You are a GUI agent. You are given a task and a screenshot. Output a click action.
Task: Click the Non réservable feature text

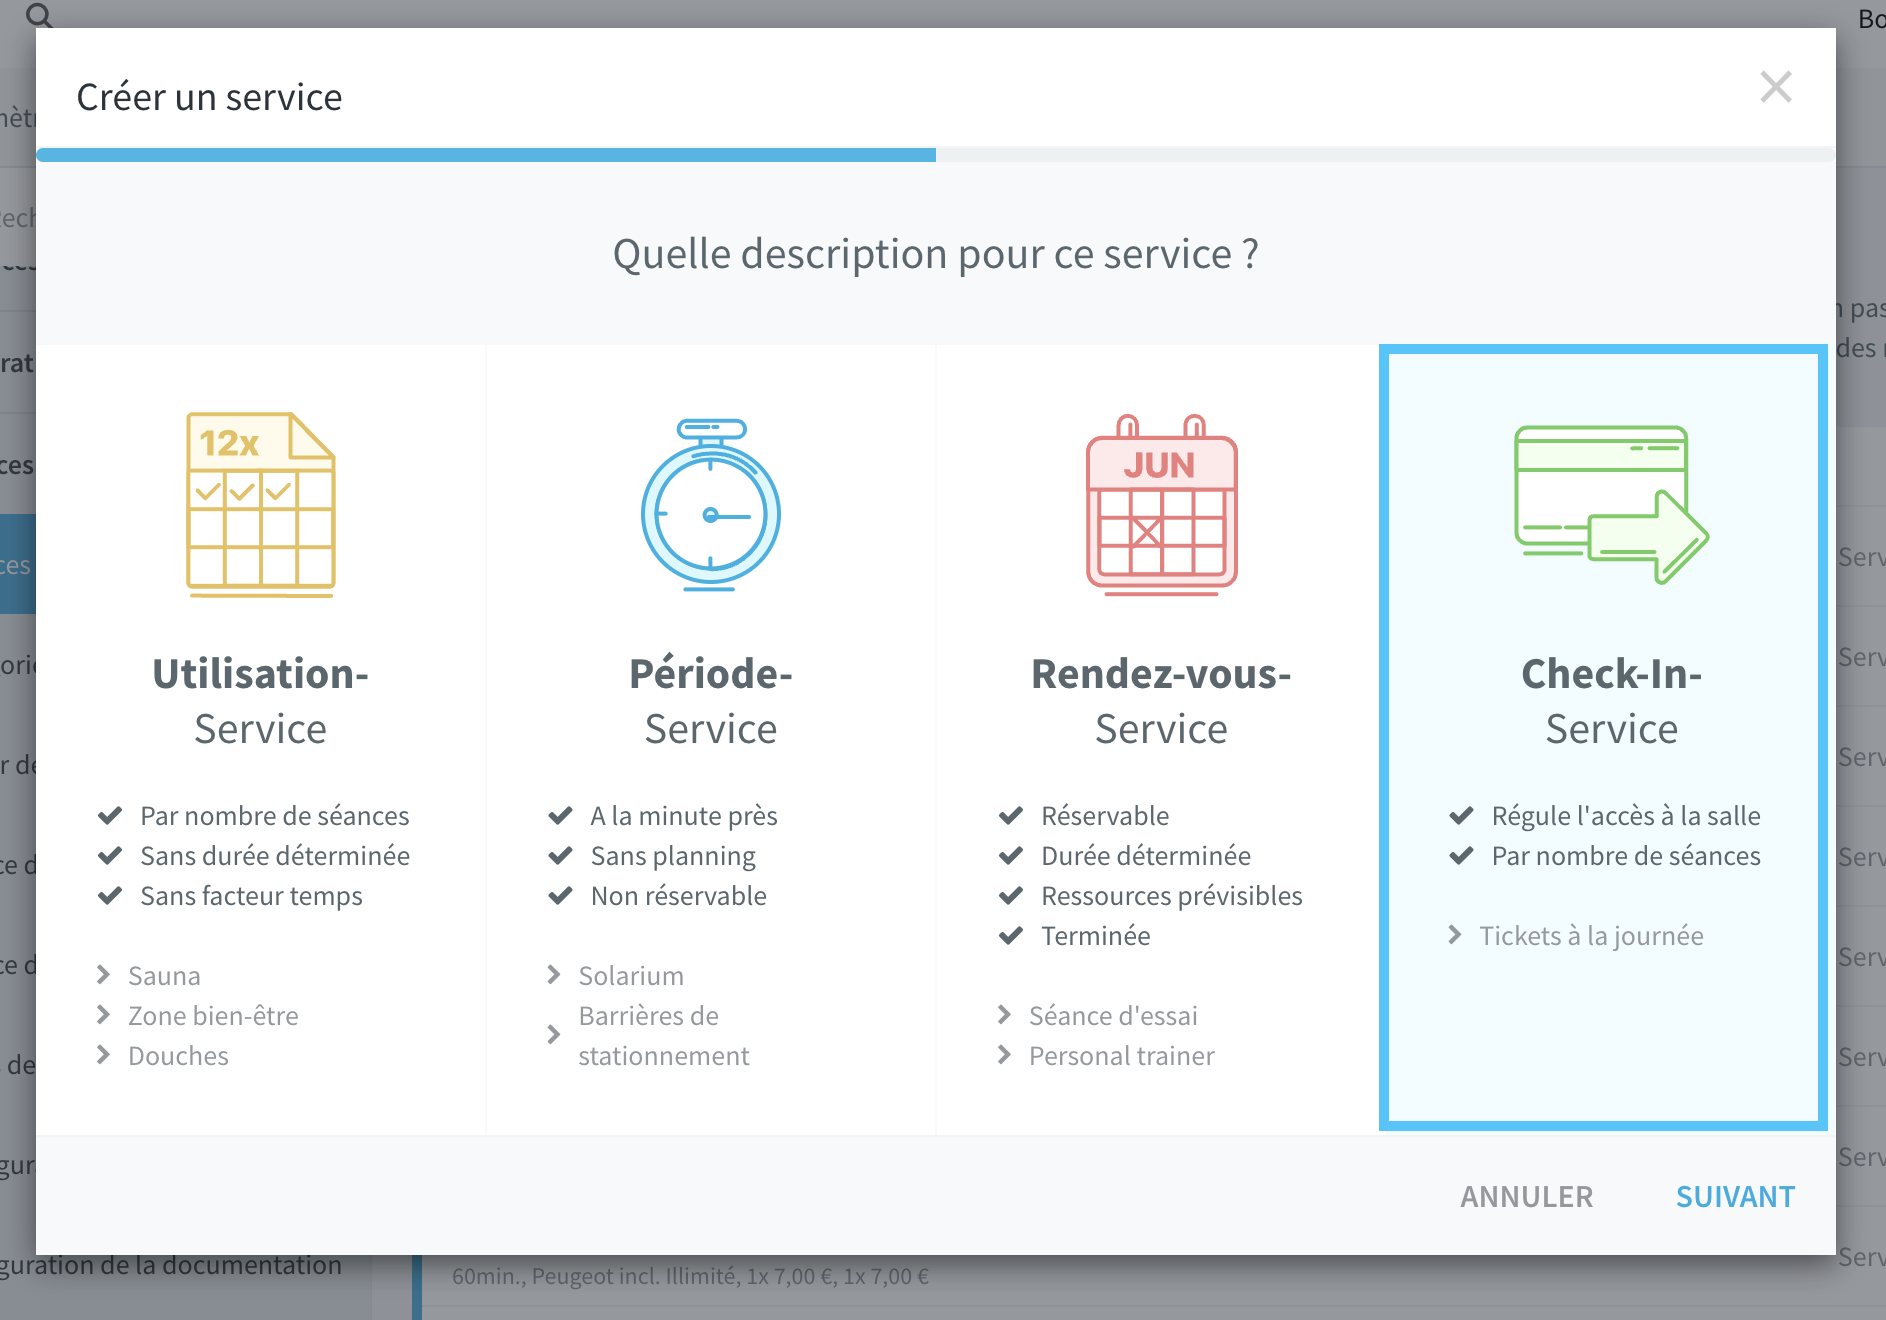pos(678,896)
